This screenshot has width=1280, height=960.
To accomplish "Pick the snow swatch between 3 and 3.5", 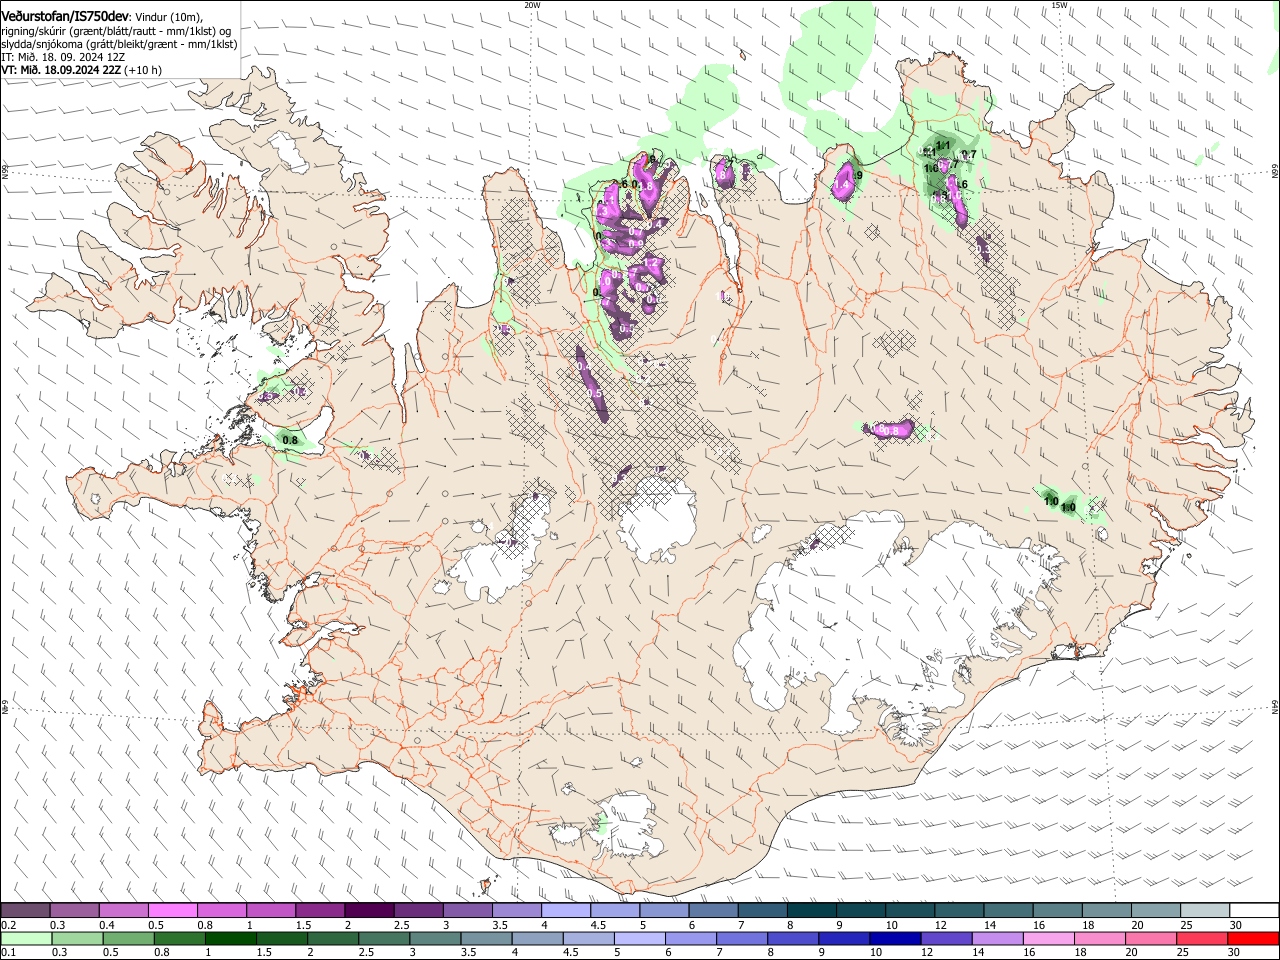I will pos(467,911).
